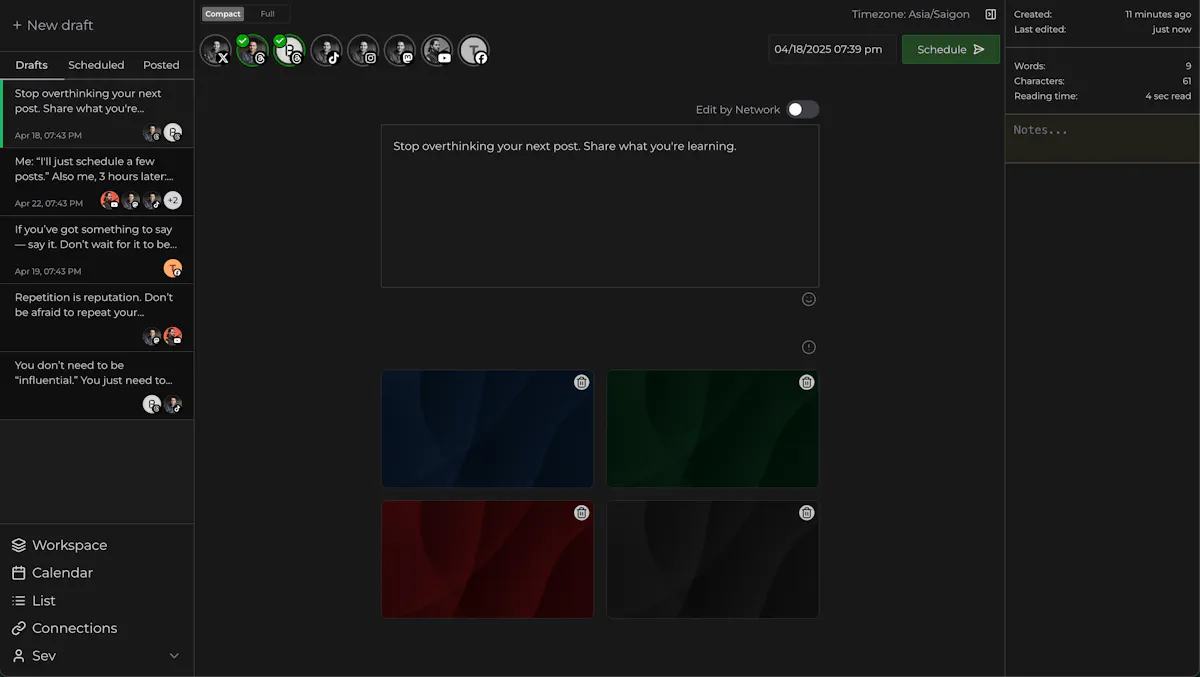Viewport: 1200px width, 677px height.
Task: Click the +2 accounts badge on Apr 22 draft
Action: point(173,200)
